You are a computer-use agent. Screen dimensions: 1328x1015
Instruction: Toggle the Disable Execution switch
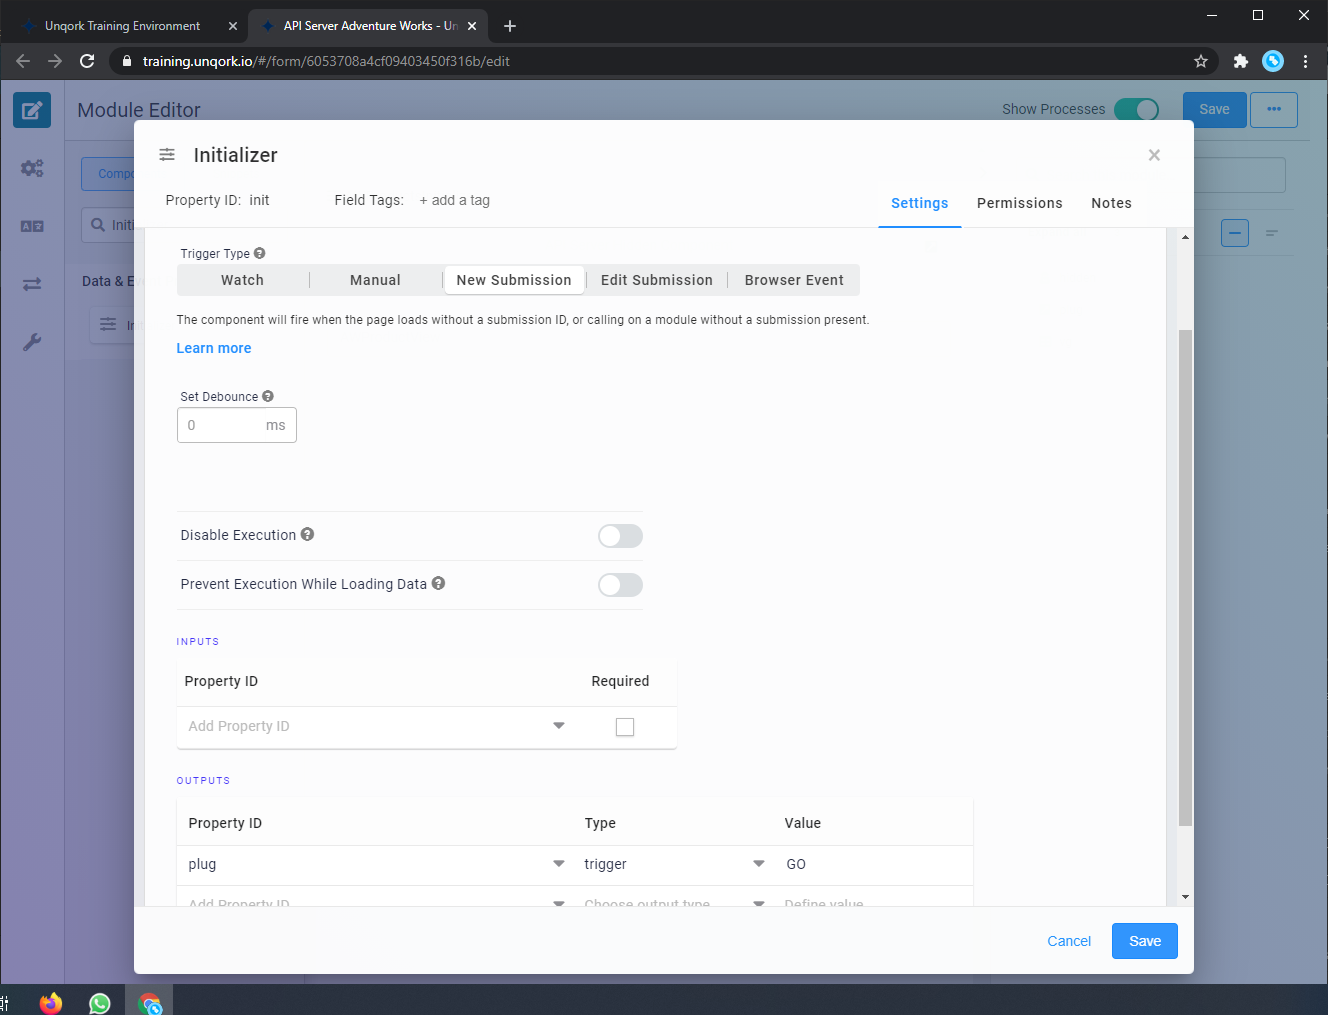tap(620, 536)
